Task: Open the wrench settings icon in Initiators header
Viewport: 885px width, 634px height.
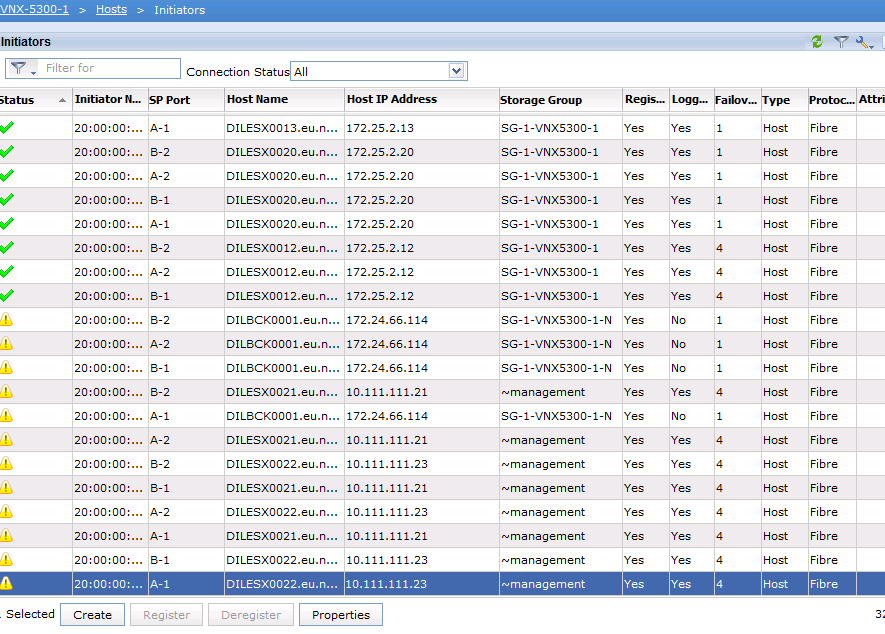Action: (864, 42)
